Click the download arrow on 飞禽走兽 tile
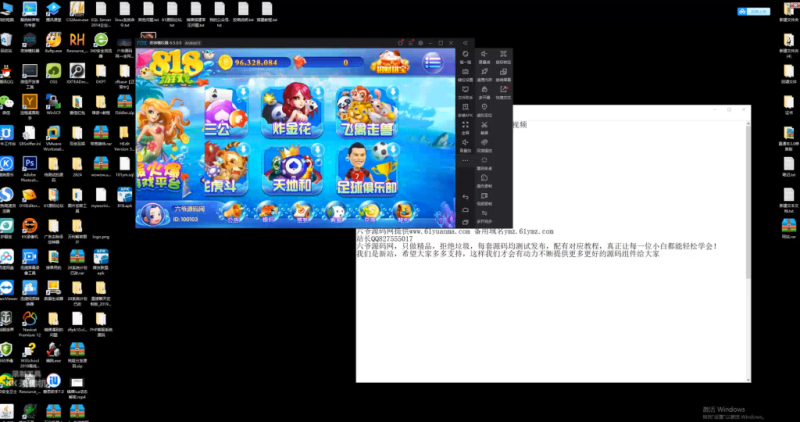Image resolution: width=800 pixels, height=422 pixels. [392, 92]
